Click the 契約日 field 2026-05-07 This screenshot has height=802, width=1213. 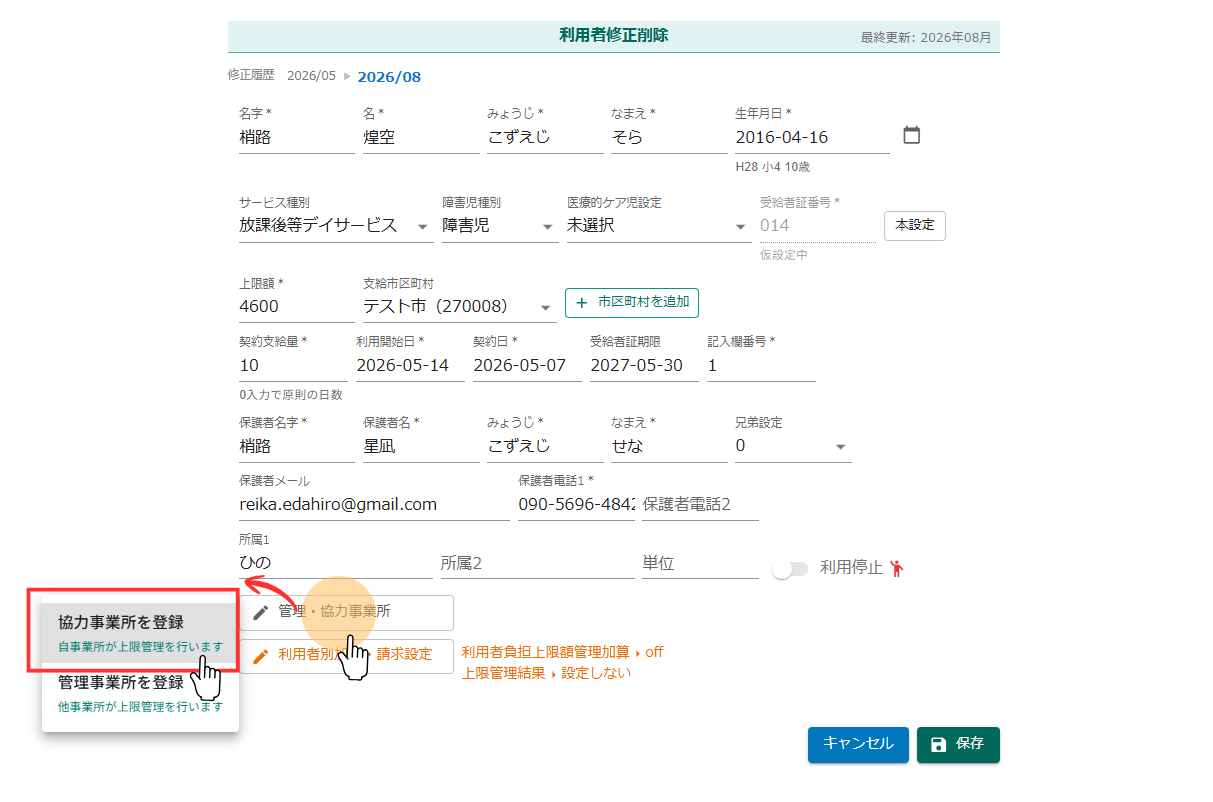(527, 366)
